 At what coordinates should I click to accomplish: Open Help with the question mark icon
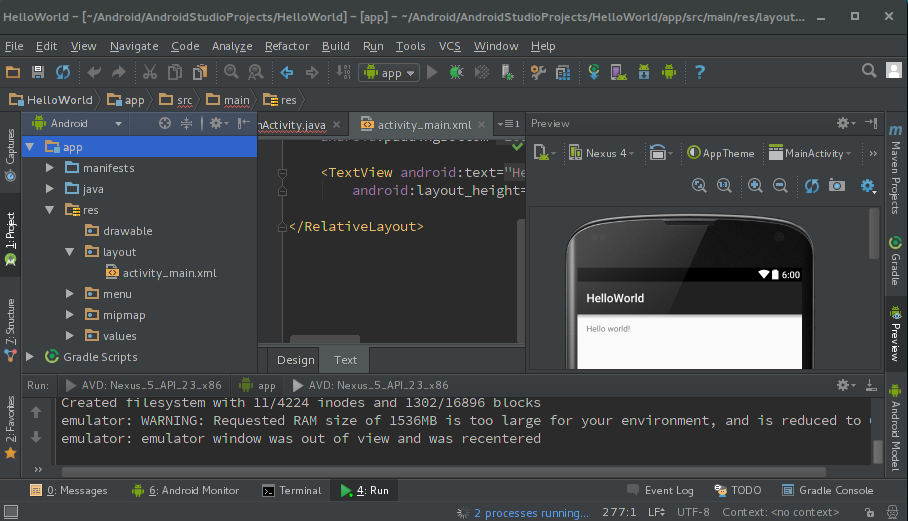700,72
